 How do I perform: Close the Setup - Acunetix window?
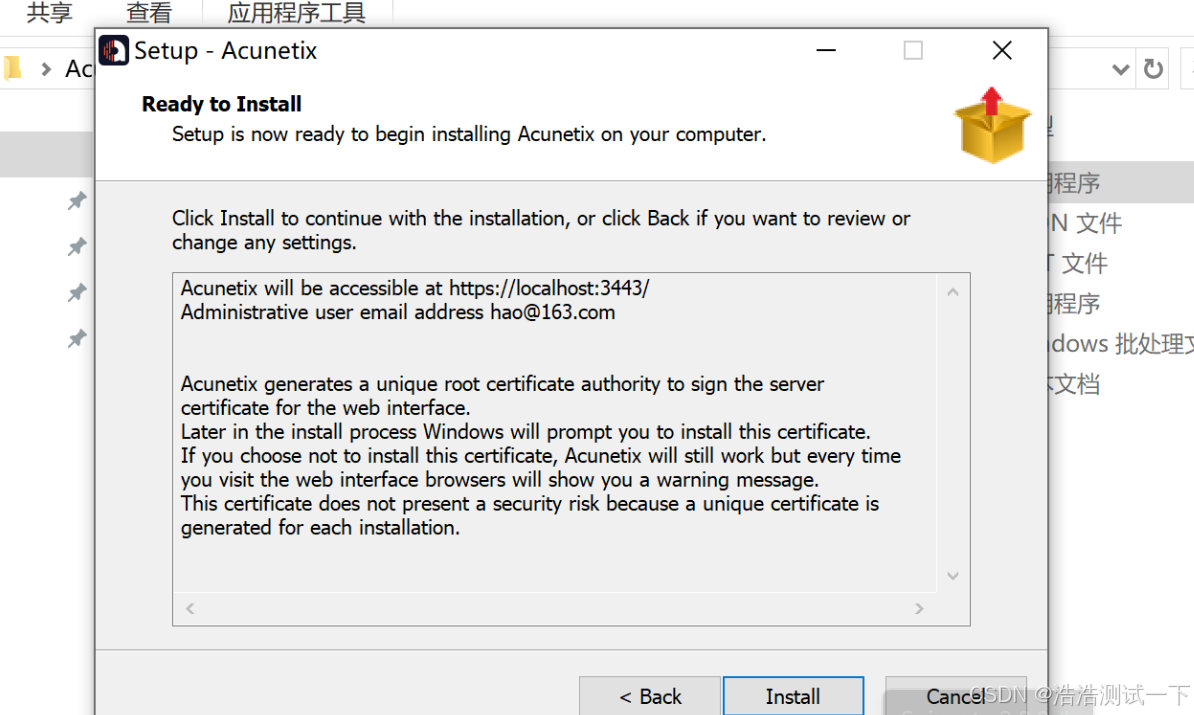[x=1002, y=50]
